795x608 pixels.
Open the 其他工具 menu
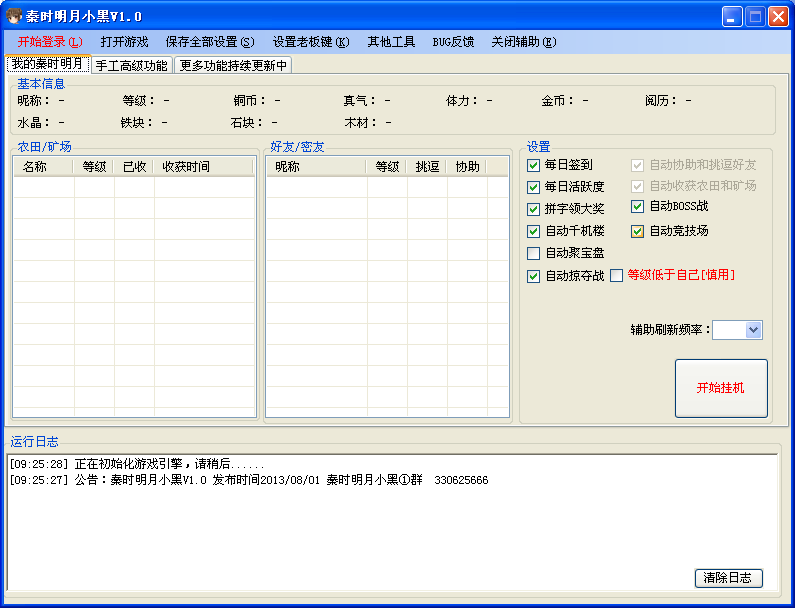(x=391, y=42)
